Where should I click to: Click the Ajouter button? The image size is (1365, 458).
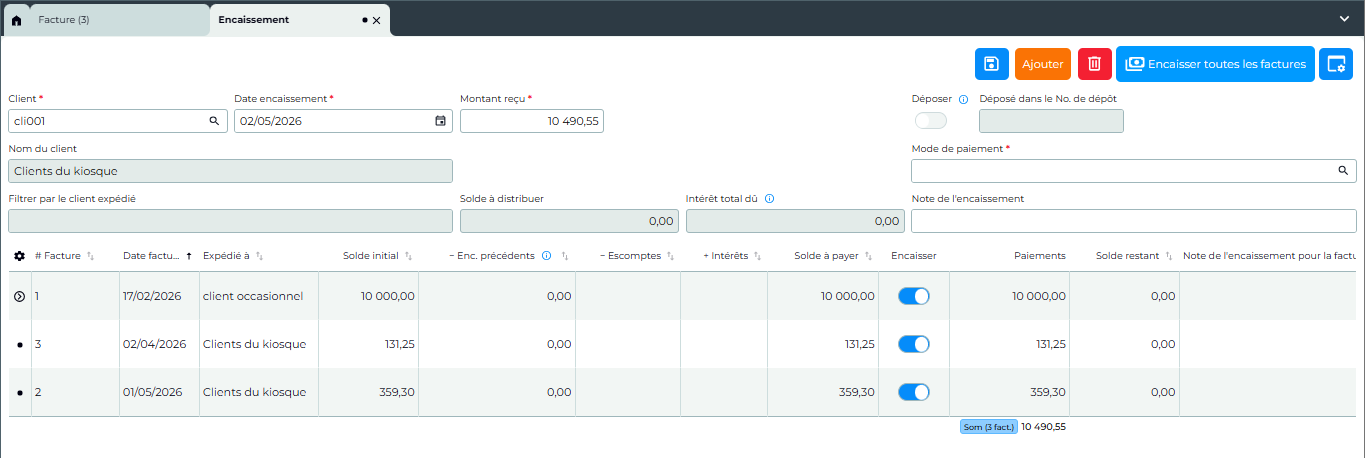click(1042, 64)
